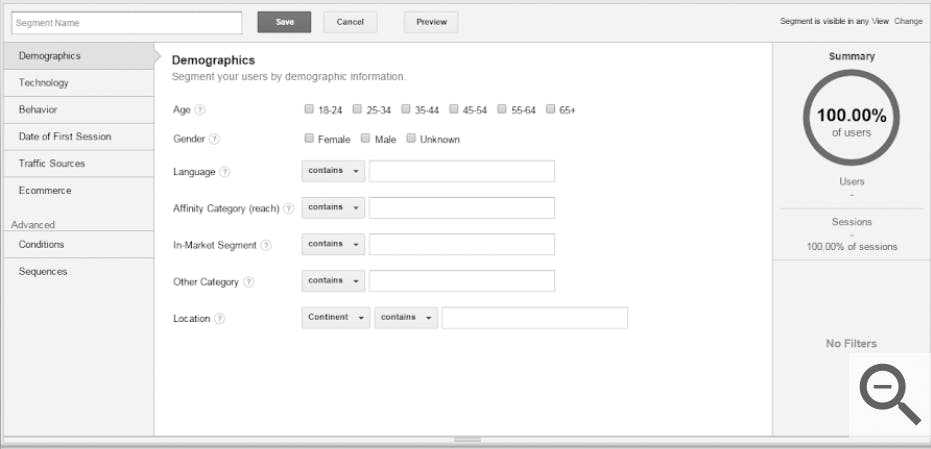Image resolution: width=931 pixels, height=449 pixels.
Task: Open help tooltip next to Age
Action: [x=200, y=109]
